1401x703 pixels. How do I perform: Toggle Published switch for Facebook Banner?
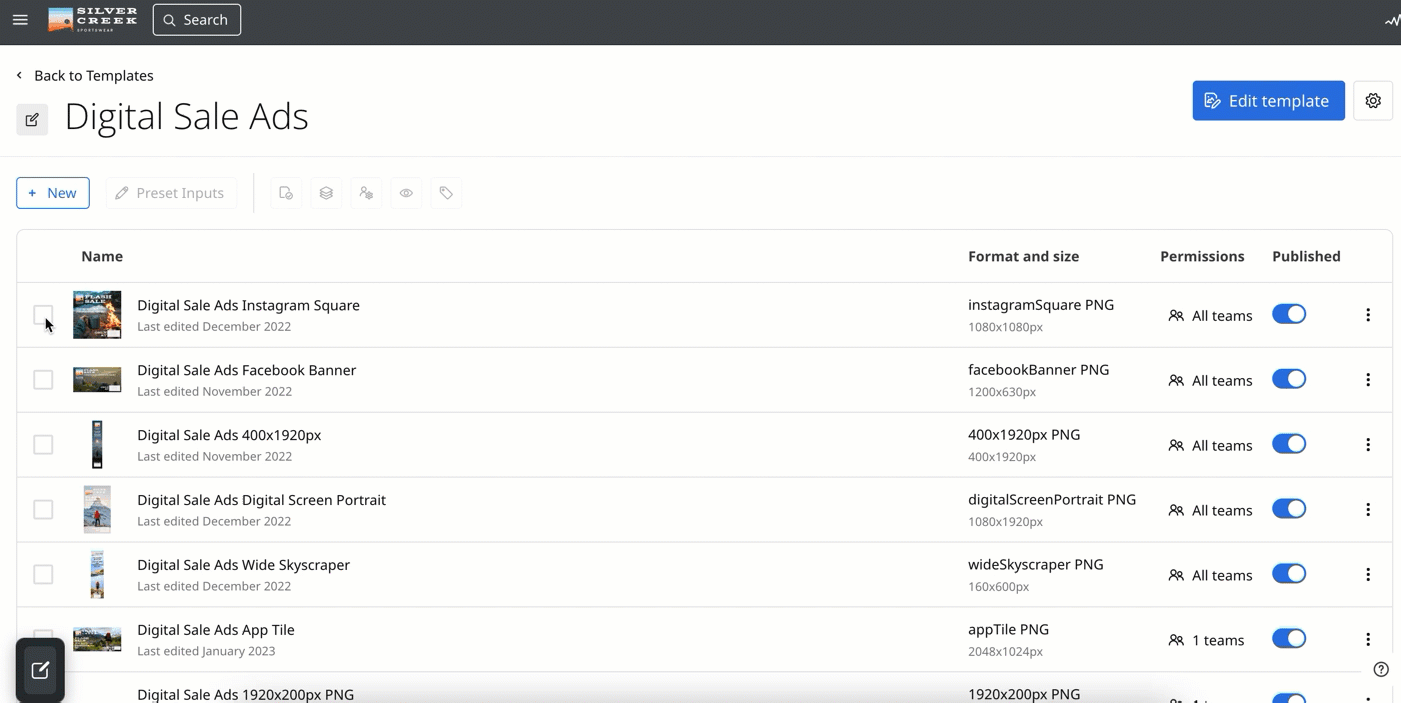[1289, 379]
